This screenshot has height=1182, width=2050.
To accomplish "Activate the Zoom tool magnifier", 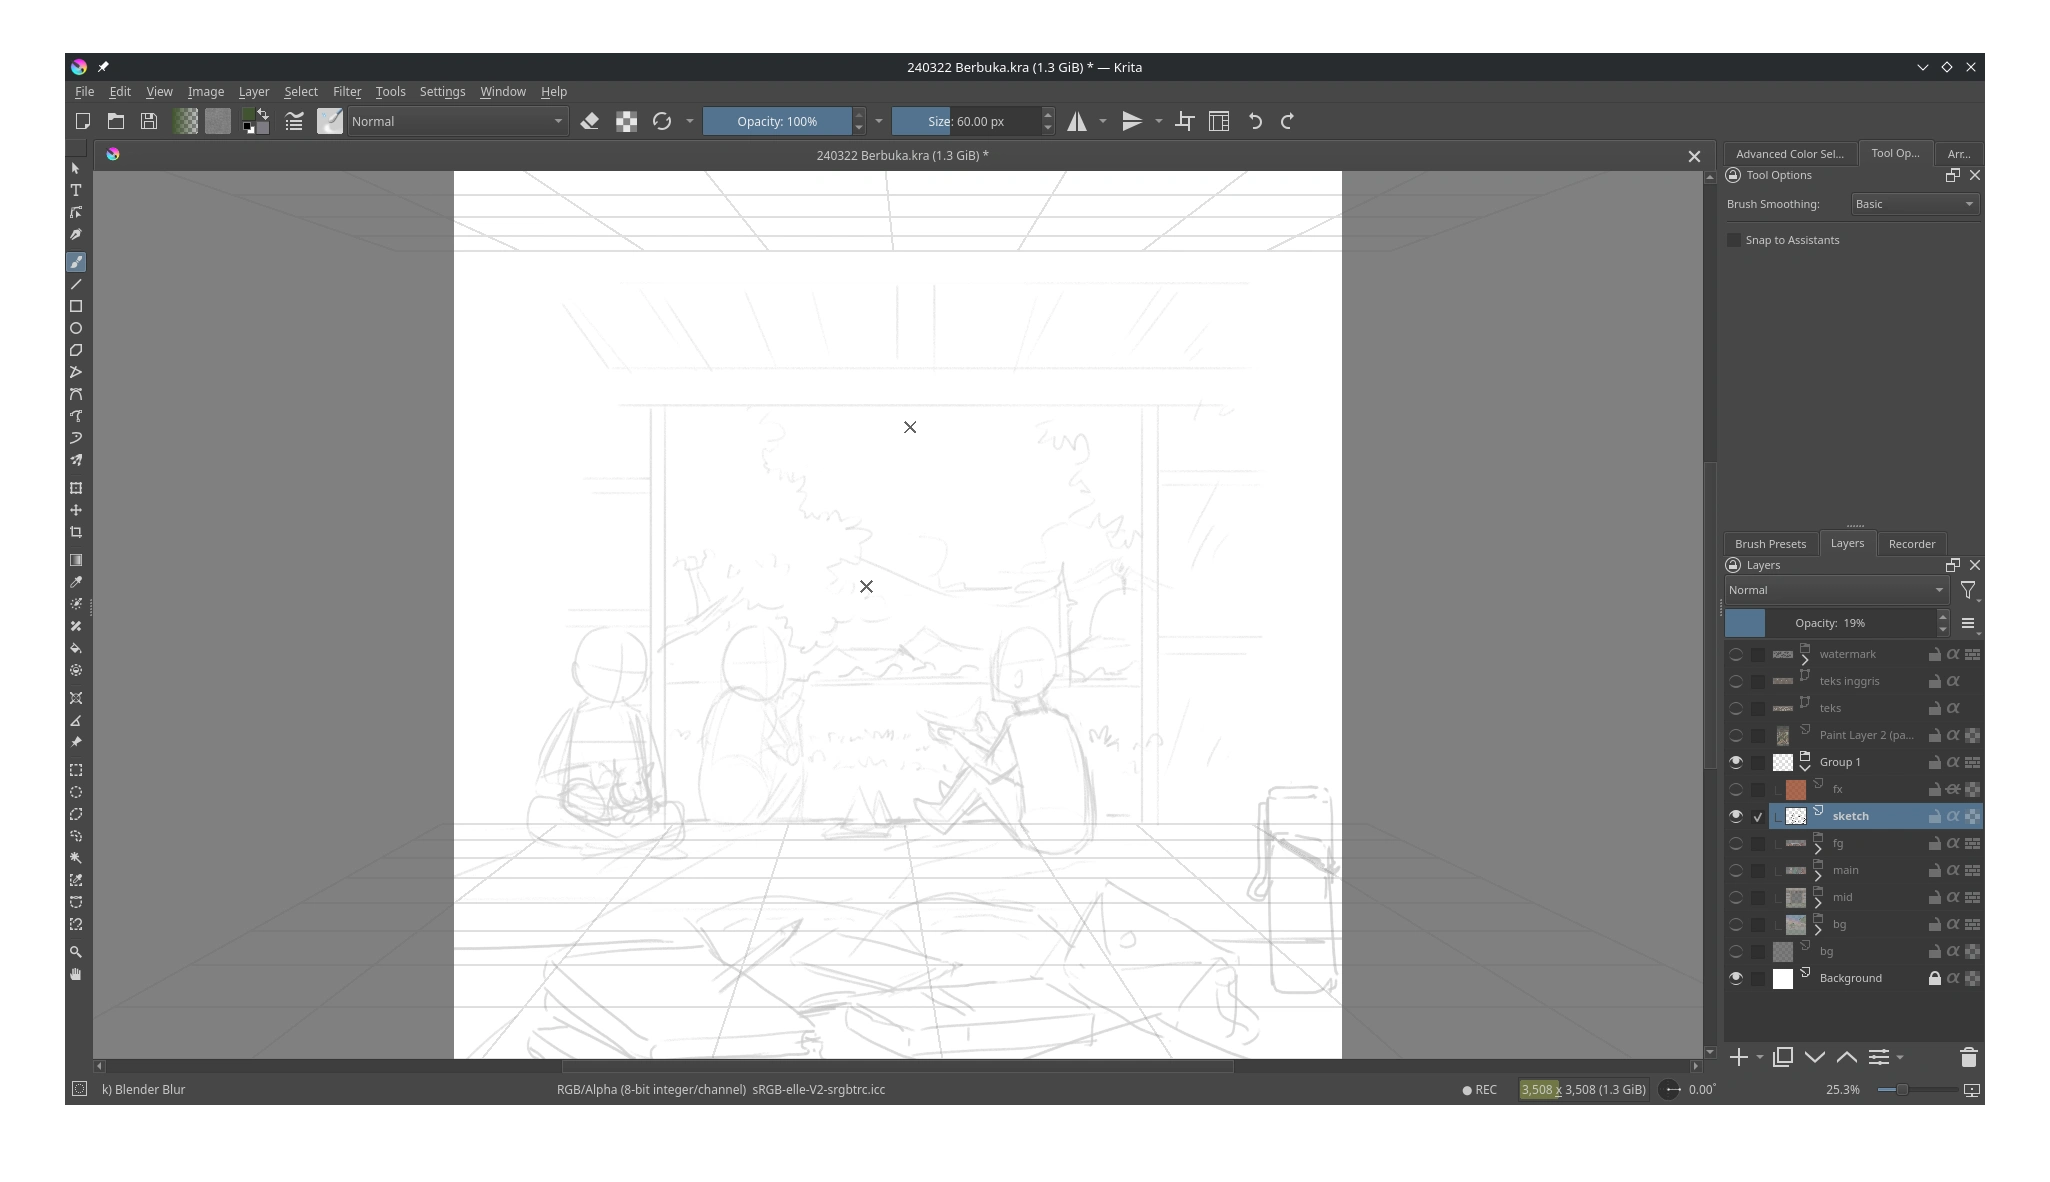I will 76,952.
